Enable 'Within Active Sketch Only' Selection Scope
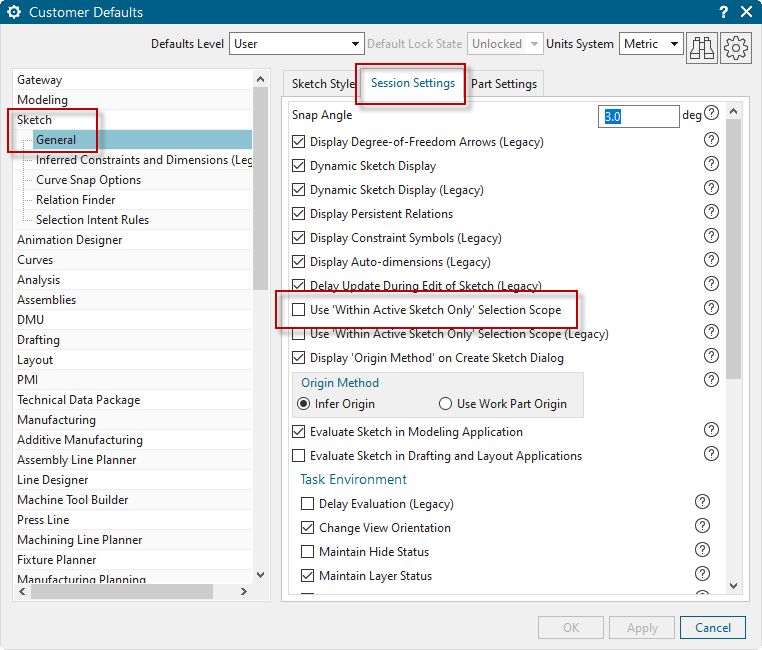Viewport: 762px width, 650px height. coord(299,310)
